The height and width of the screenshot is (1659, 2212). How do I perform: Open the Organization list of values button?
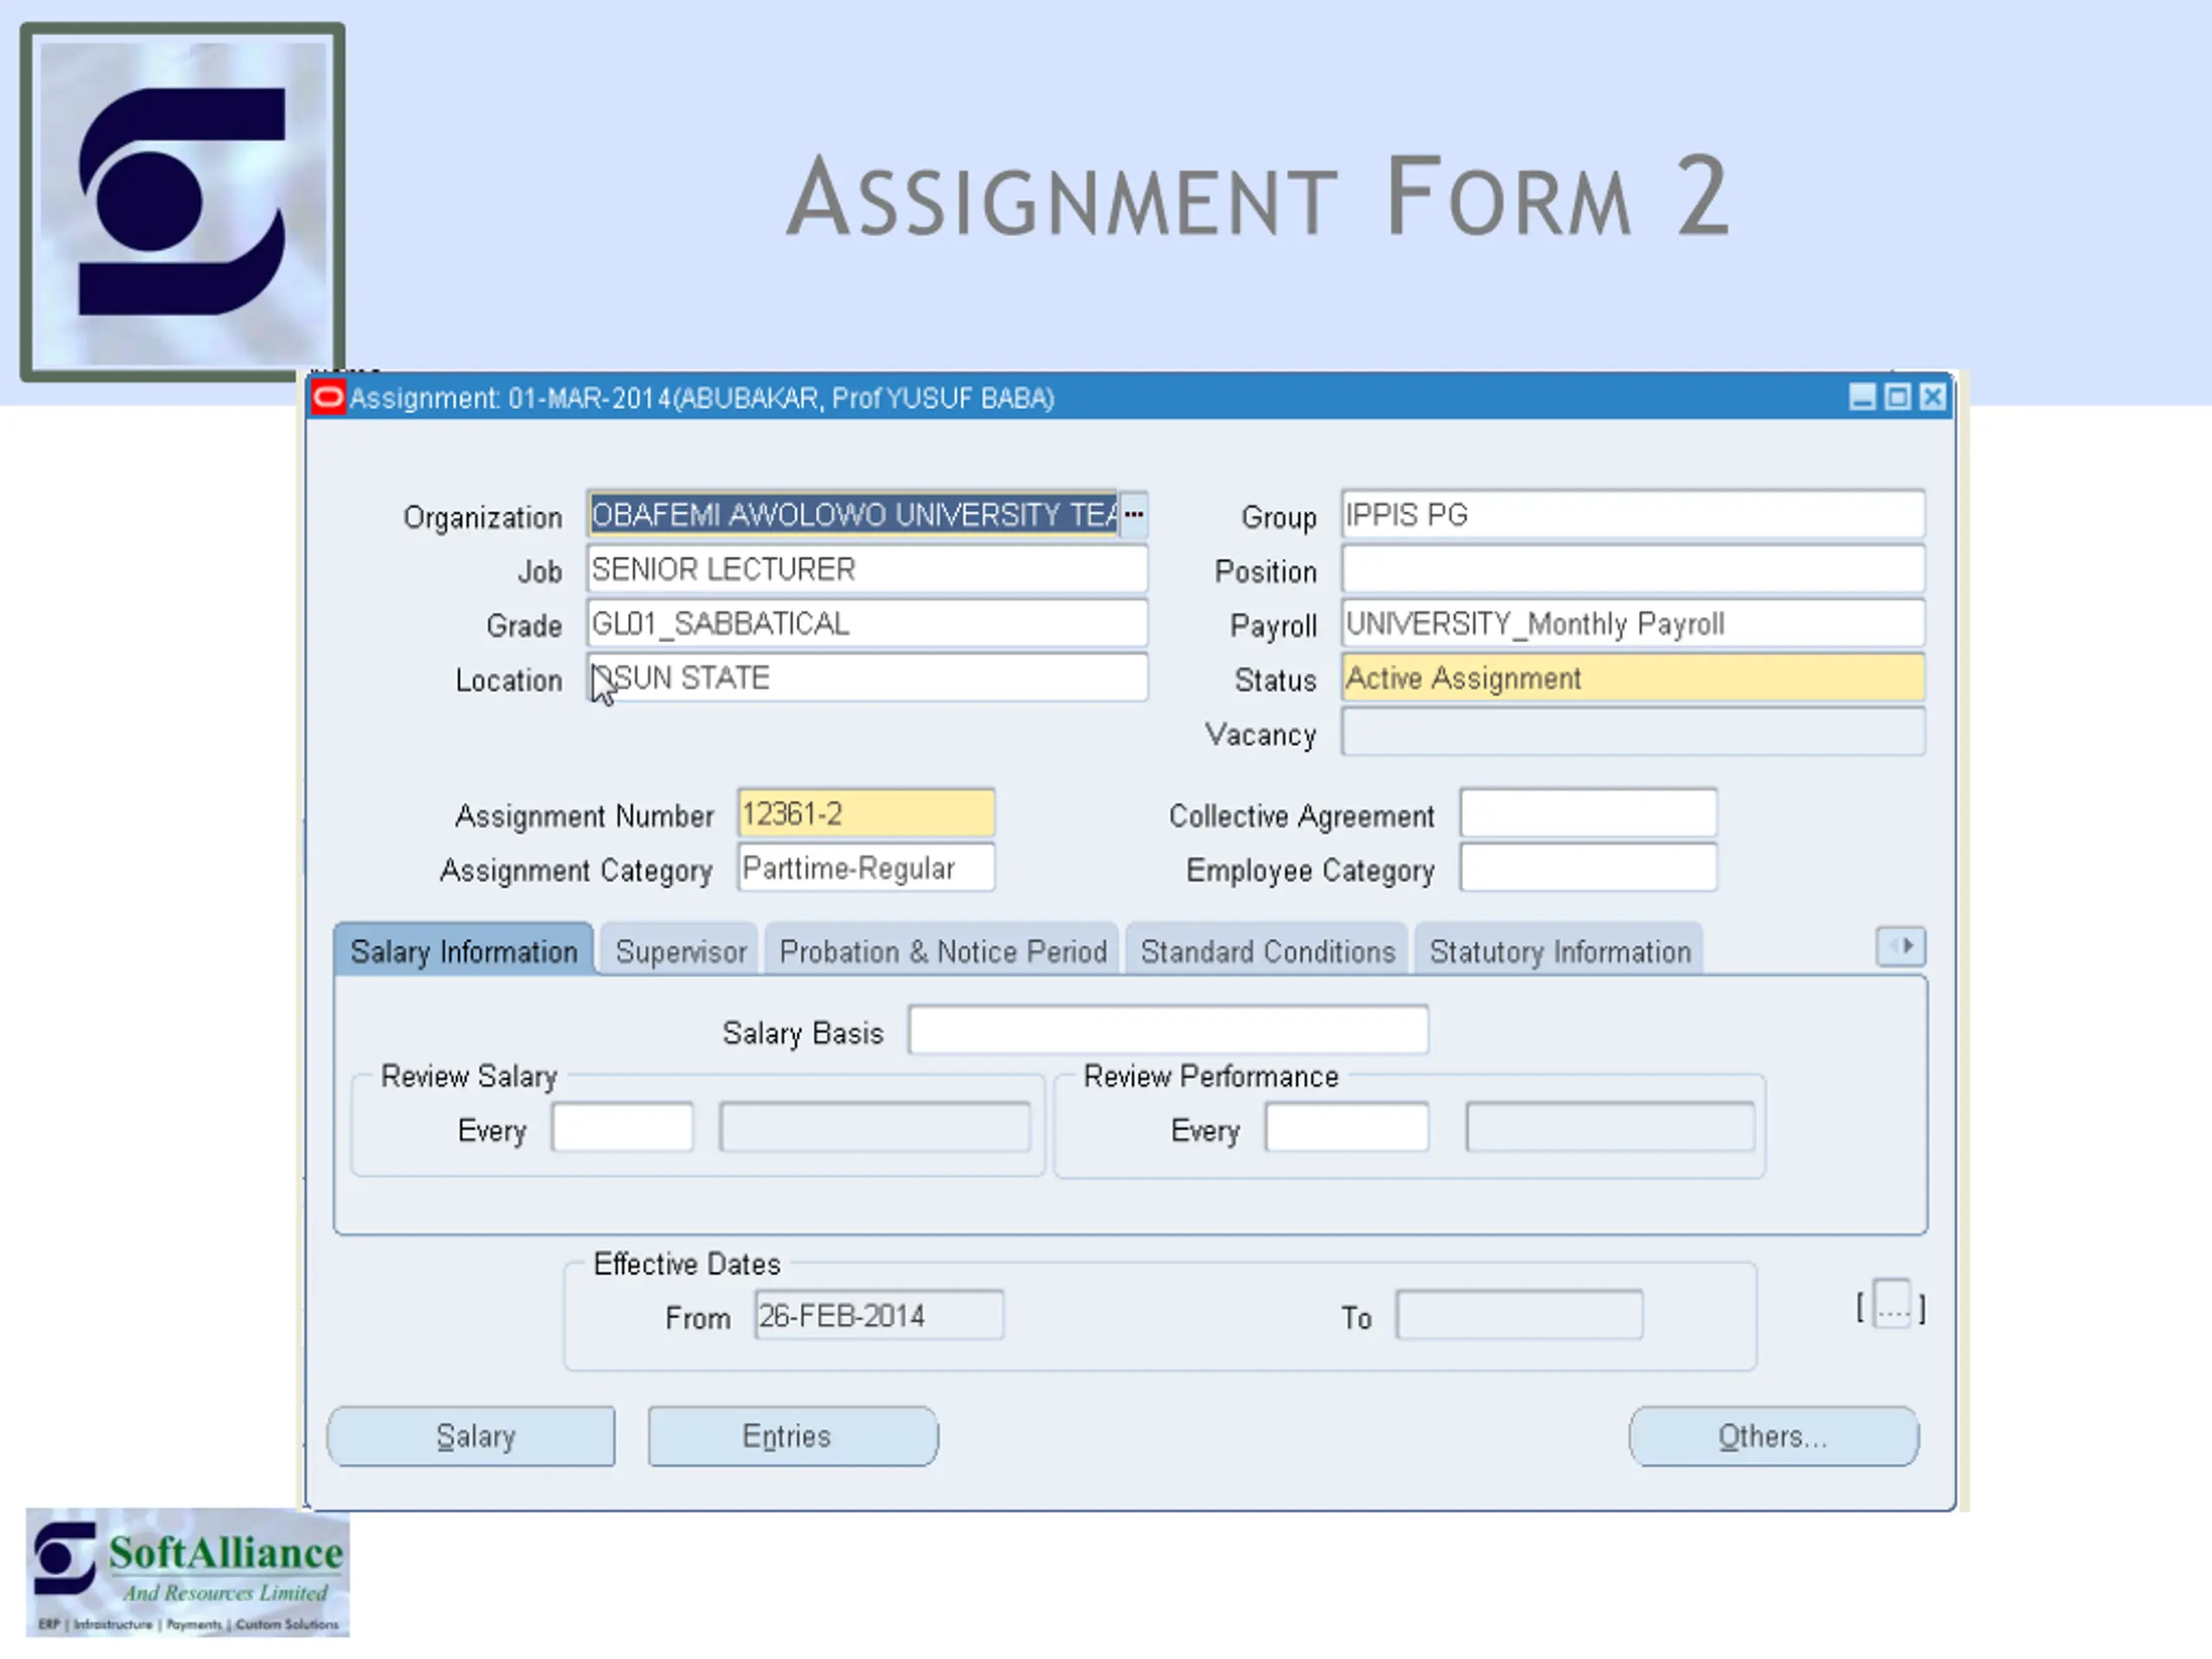click(x=1133, y=515)
